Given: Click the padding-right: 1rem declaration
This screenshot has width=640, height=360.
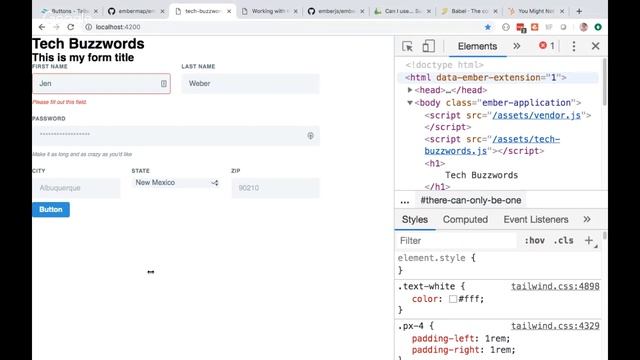Looking at the screenshot, I should (463, 350).
